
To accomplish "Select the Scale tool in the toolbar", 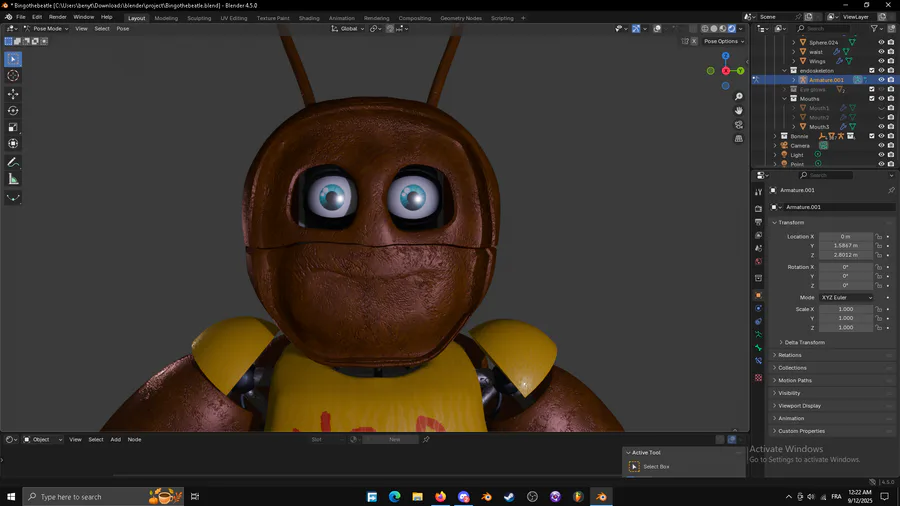I will click(x=13, y=128).
